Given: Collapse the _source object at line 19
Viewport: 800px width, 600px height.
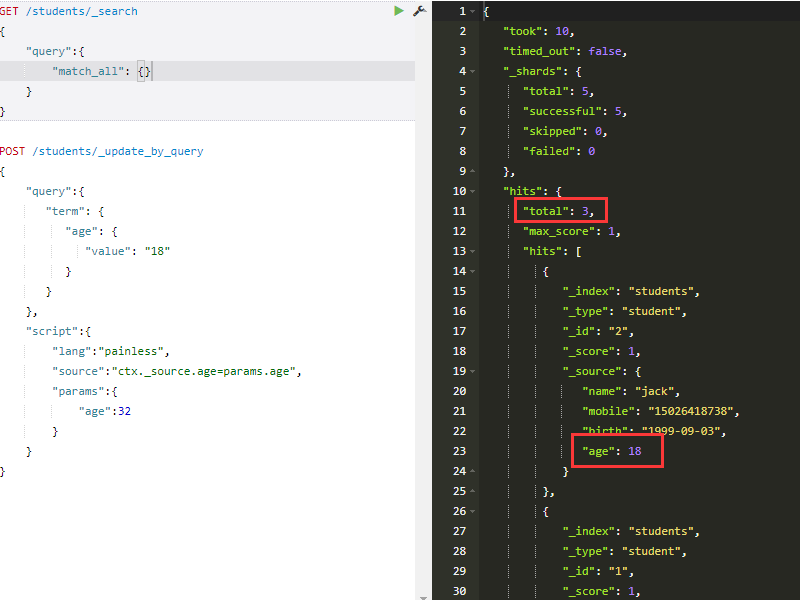Looking at the screenshot, I should click(470, 371).
